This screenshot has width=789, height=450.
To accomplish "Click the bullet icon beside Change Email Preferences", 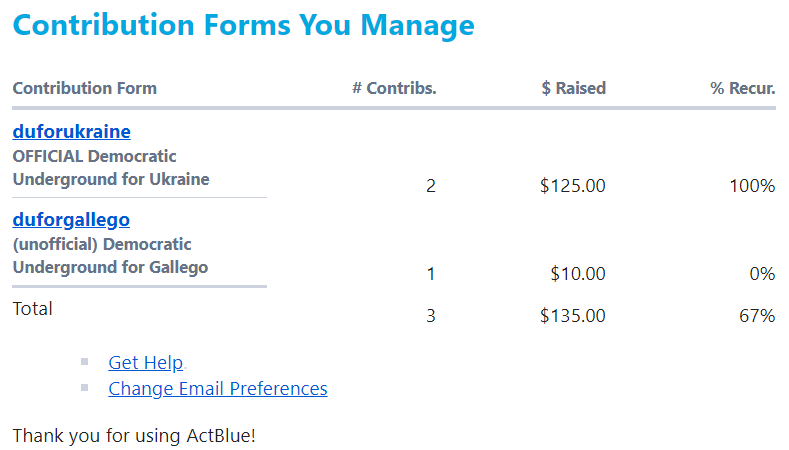I will tap(85, 387).
